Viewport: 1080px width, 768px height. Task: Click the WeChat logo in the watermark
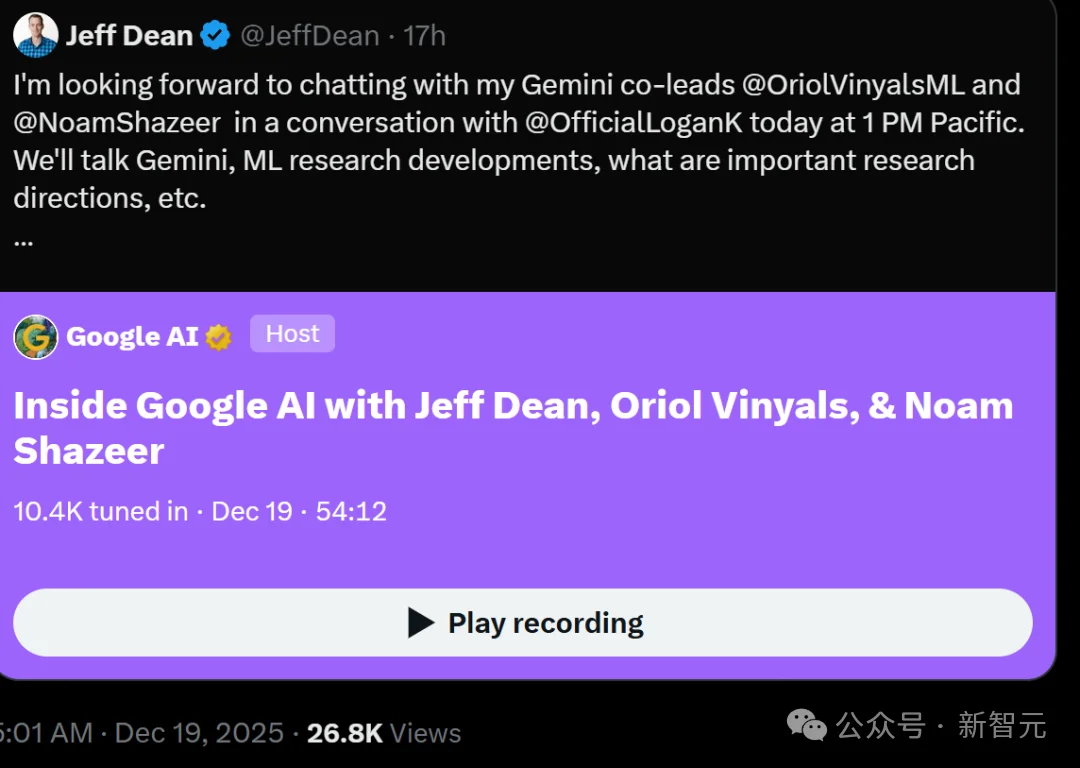pyautogui.click(x=807, y=724)
